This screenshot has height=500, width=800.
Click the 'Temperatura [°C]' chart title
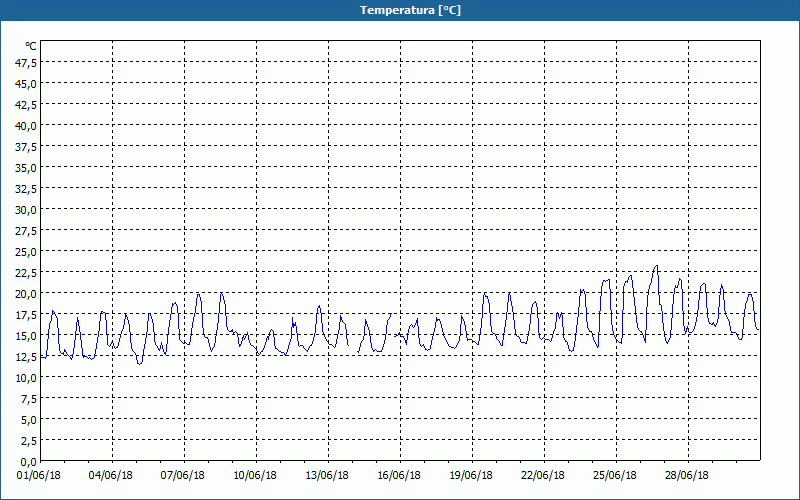(410, 10)
